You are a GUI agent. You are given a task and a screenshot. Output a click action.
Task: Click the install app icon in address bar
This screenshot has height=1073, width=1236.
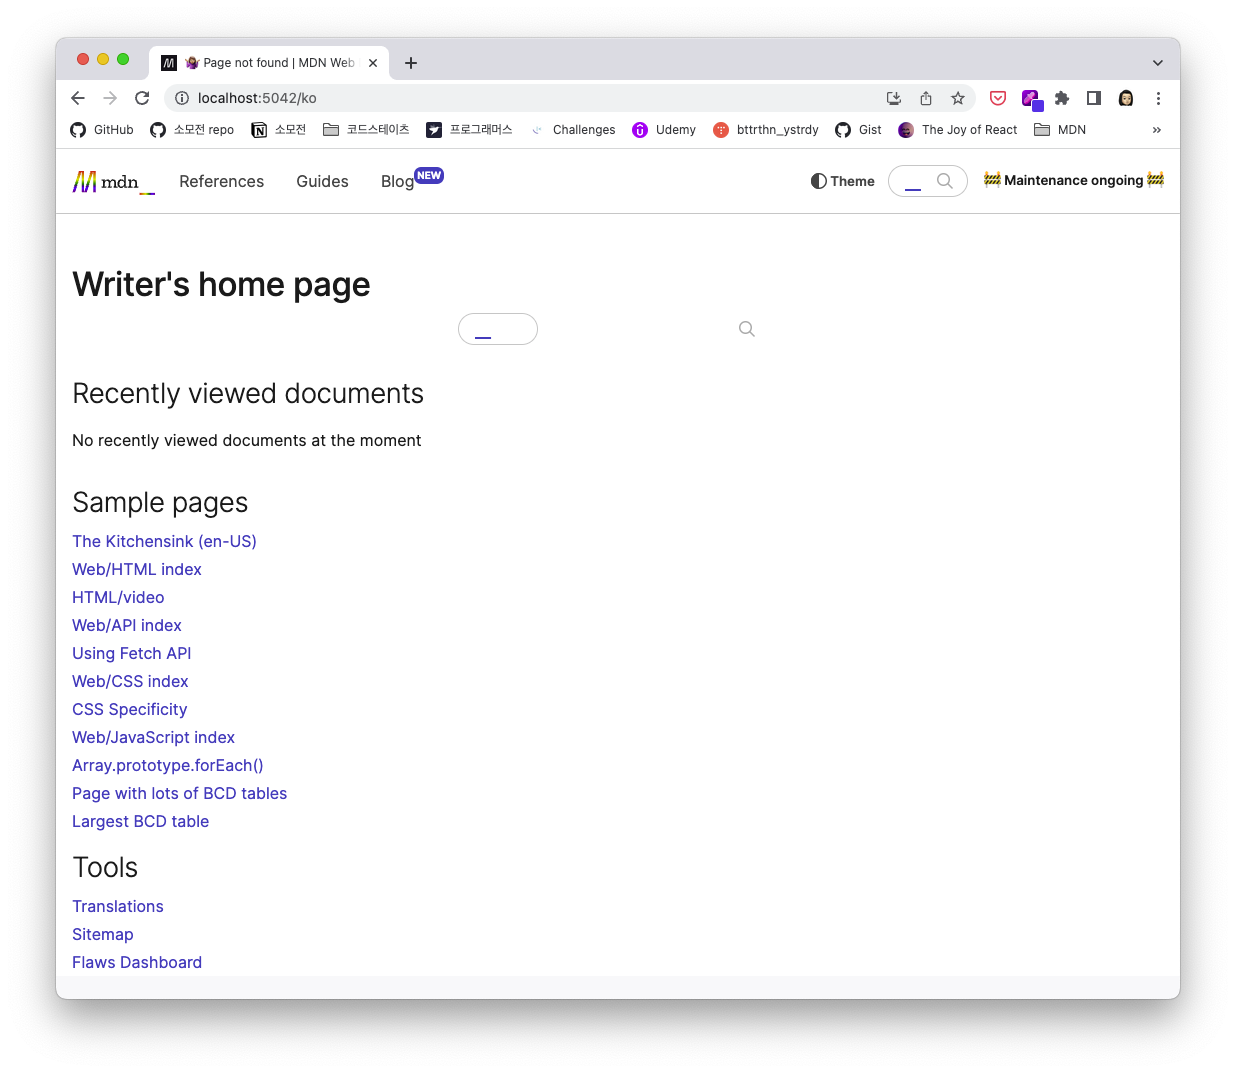coord(894,98)
